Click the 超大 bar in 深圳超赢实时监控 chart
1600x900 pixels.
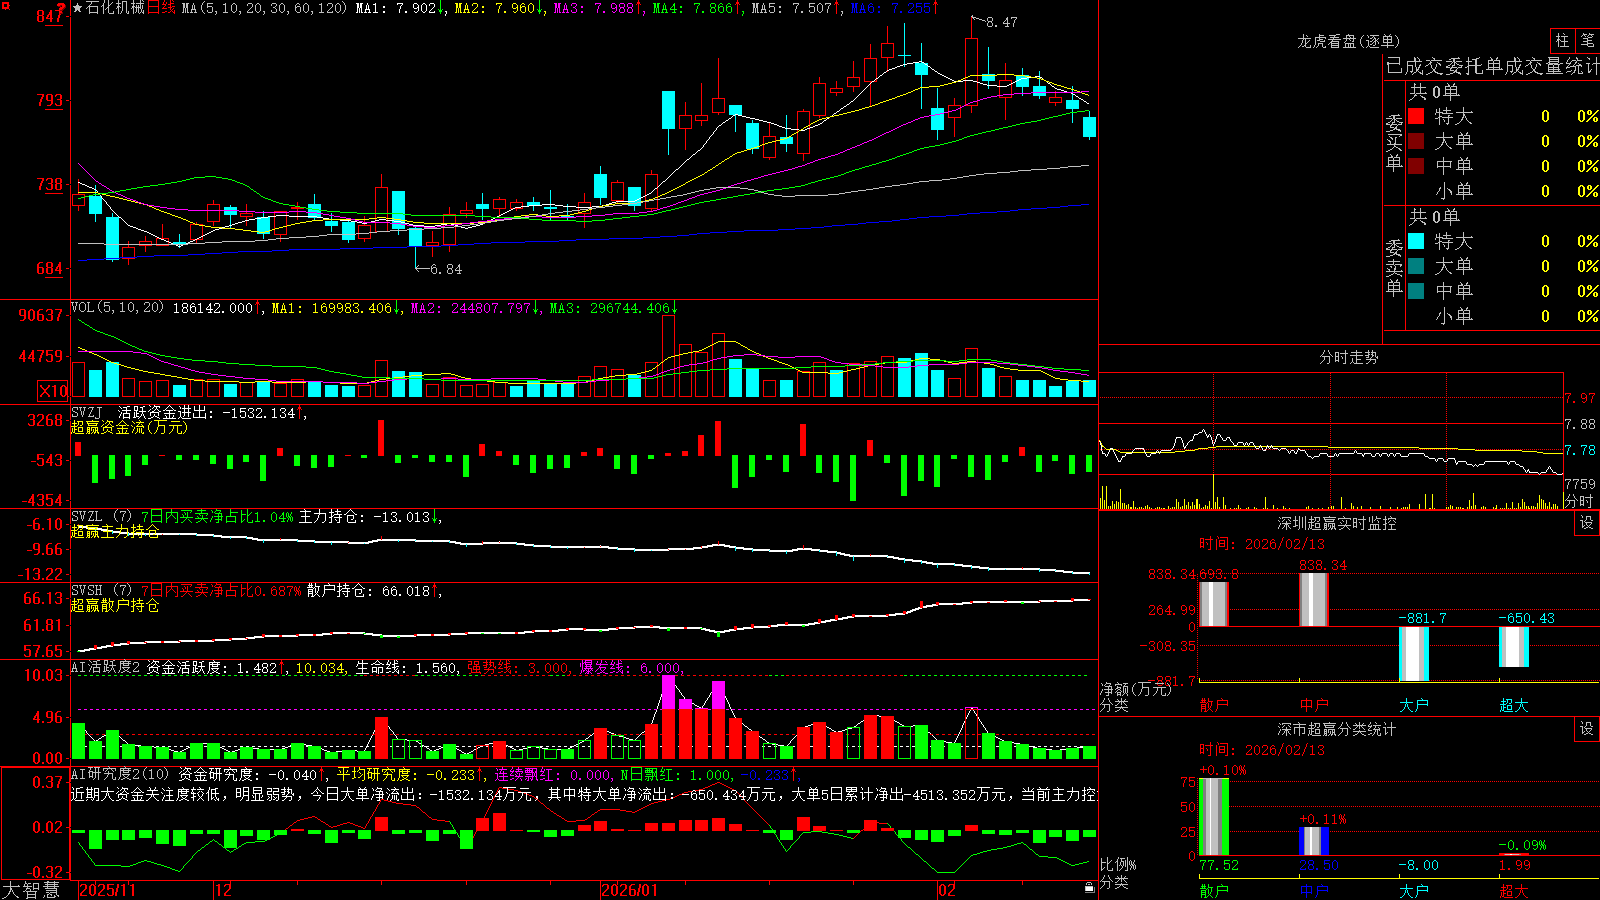1514,647
